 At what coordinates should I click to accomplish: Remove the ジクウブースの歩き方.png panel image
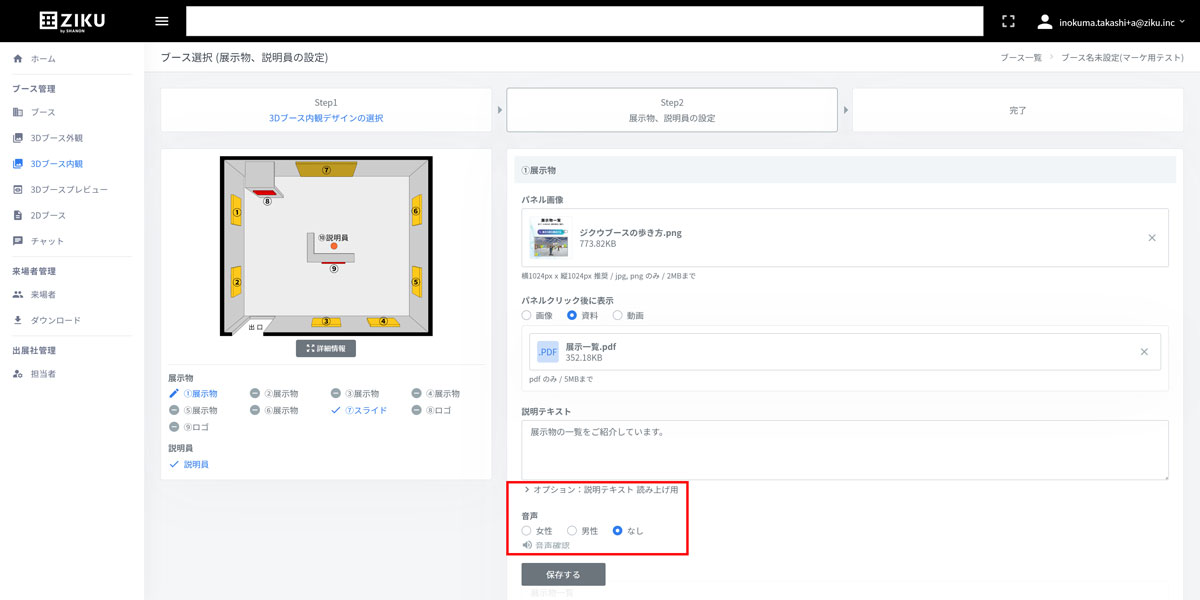coord(1151,238)
